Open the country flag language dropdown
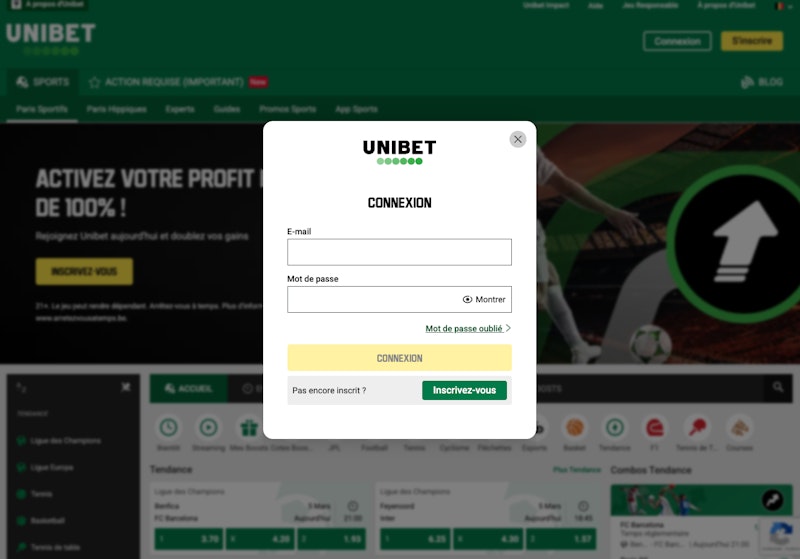 tap(782, 6)
